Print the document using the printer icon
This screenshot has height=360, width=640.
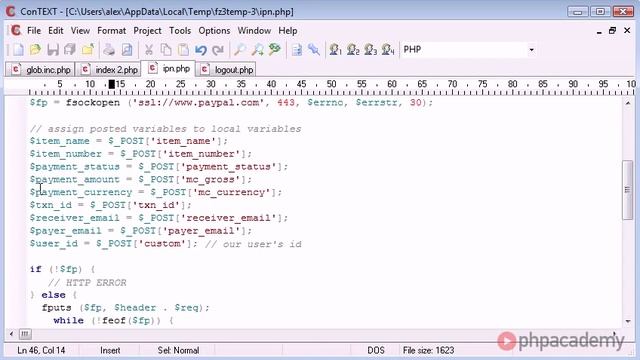[x=109, y=50]
